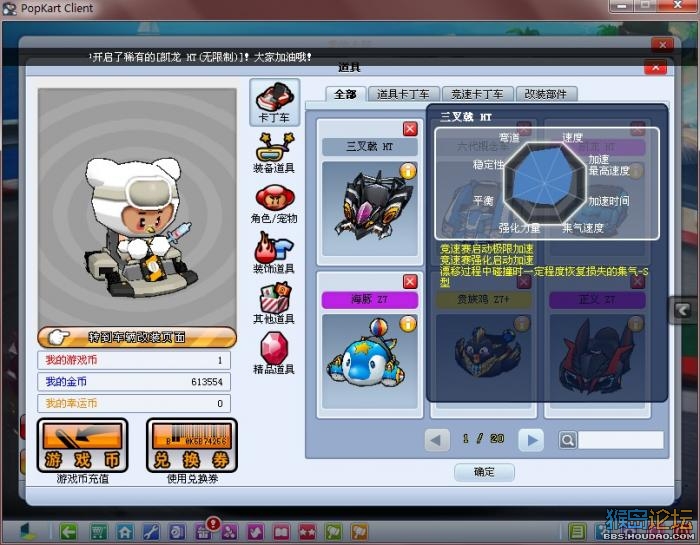Open the red book icon in bottom bar
This screenshot has width=700, height=545.
[x=281, y=532]
